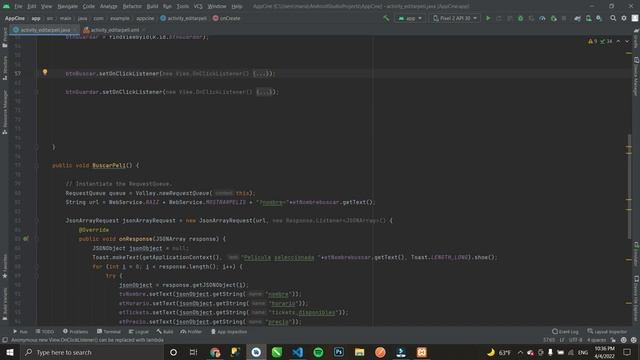This screenshot has height=360, width=640.
Task: Open the File menu
Action: pos(18,6)
